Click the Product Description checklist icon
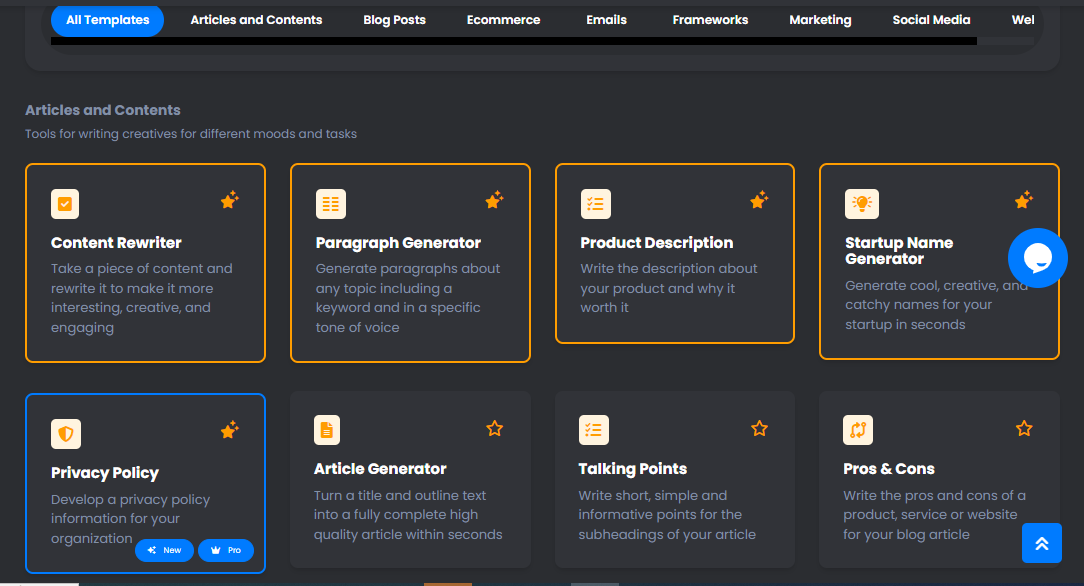 (x=595, y=204)
